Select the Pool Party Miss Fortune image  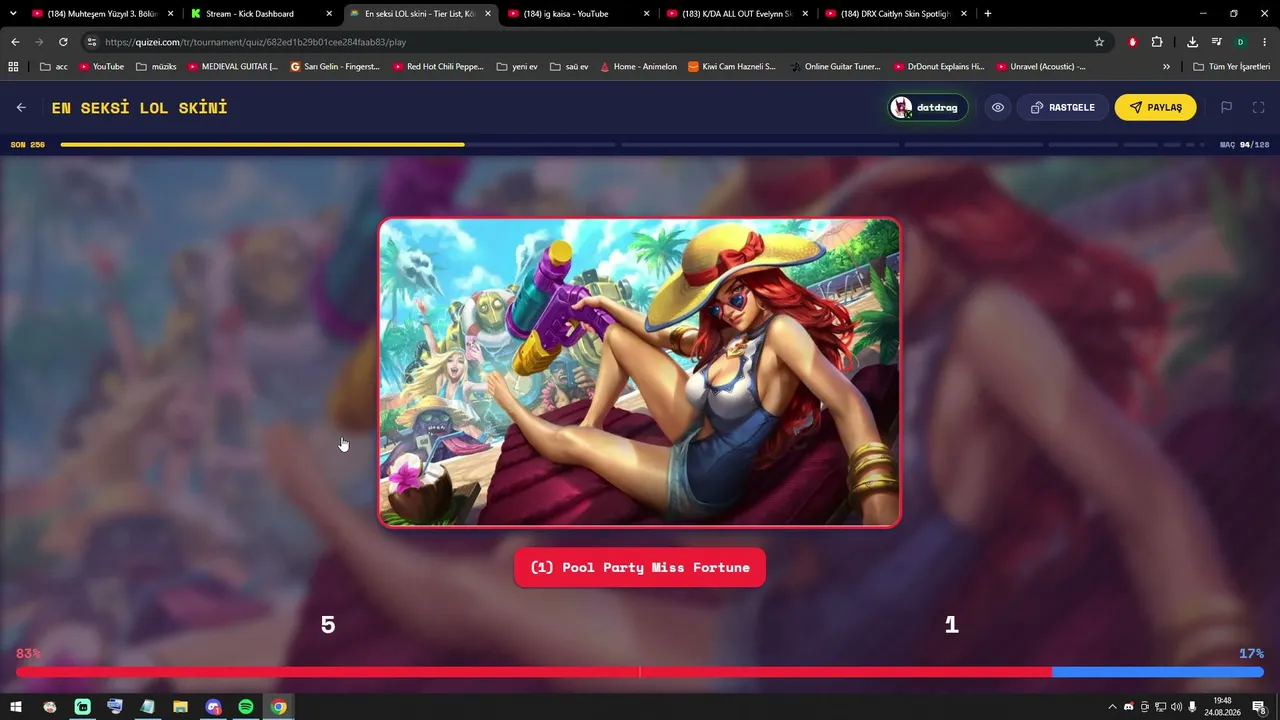(x=640, y=372)
